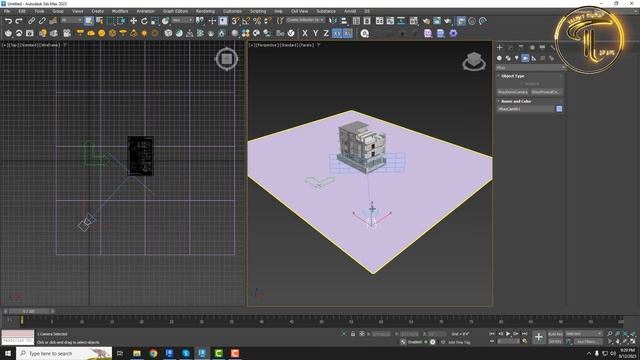This screenshot has width=640, height=360.
Task: Click the Select and Manipulate crosshair icon
Action: coord(212,21)
